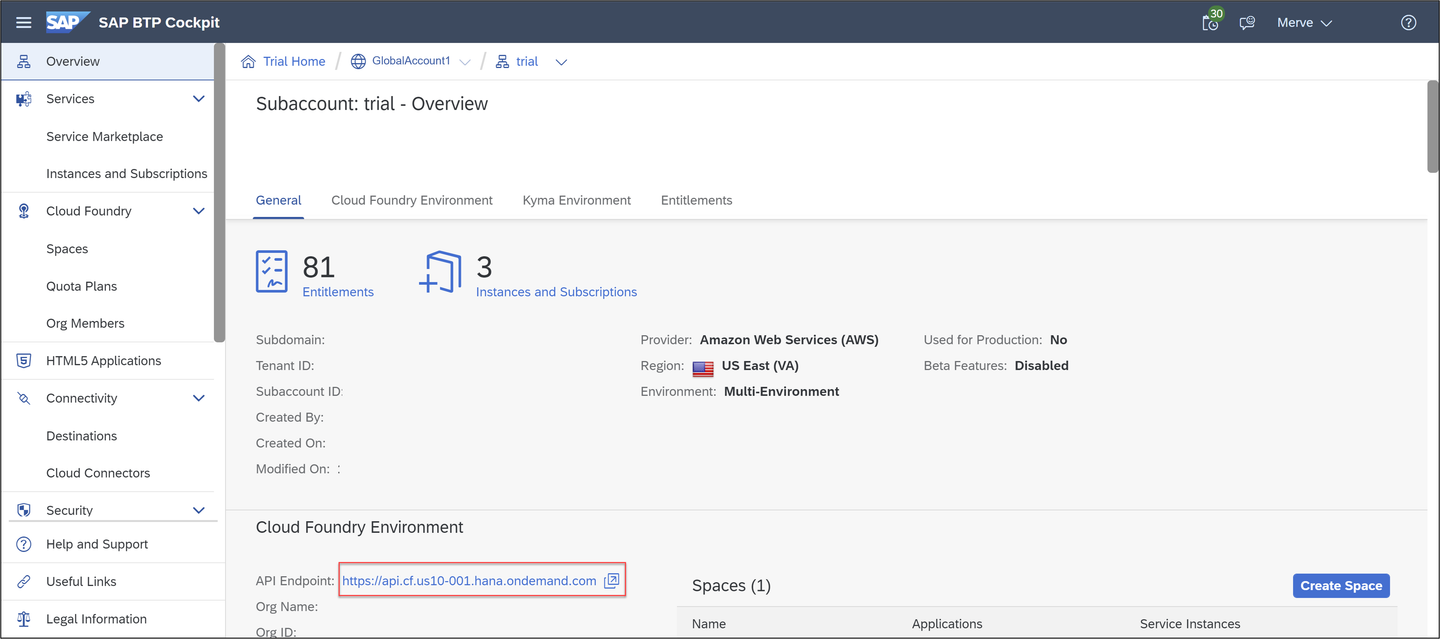Click the "Amazon Web Services (AWS)" provider value
The width and height of the screenshot is (1440, 639).
[x=789, y=340]
